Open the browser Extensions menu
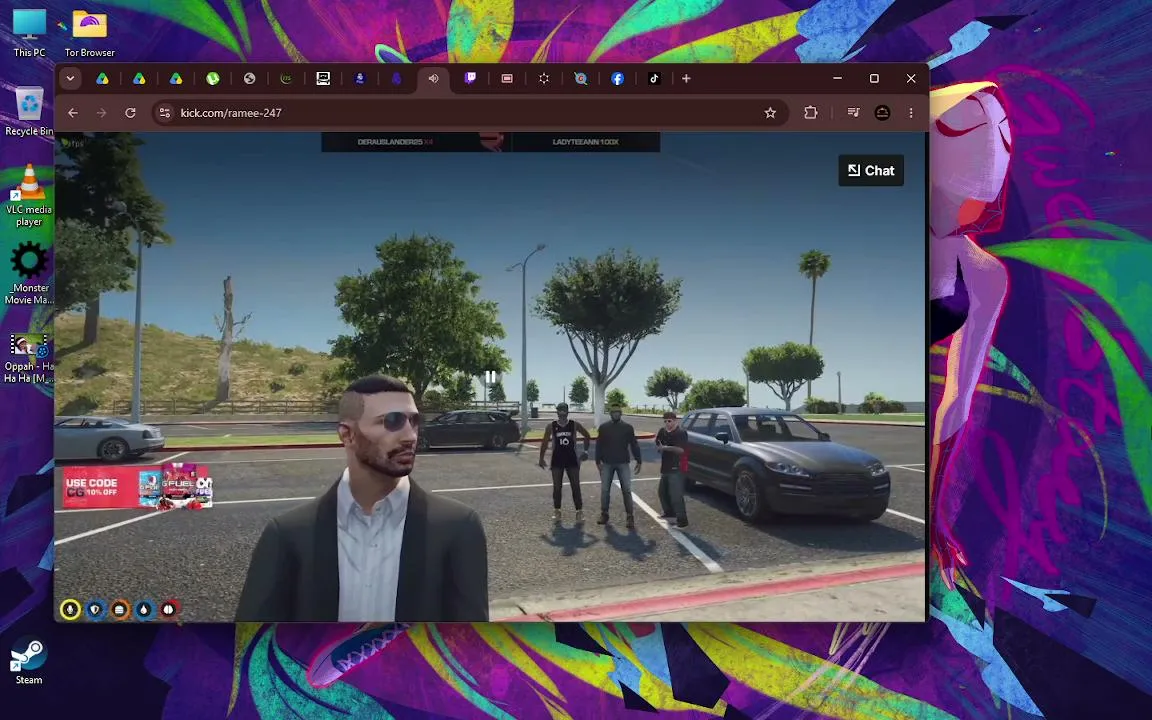This screenshot has width=1152, height=720. pyautogui.click(x=810, y=112)
